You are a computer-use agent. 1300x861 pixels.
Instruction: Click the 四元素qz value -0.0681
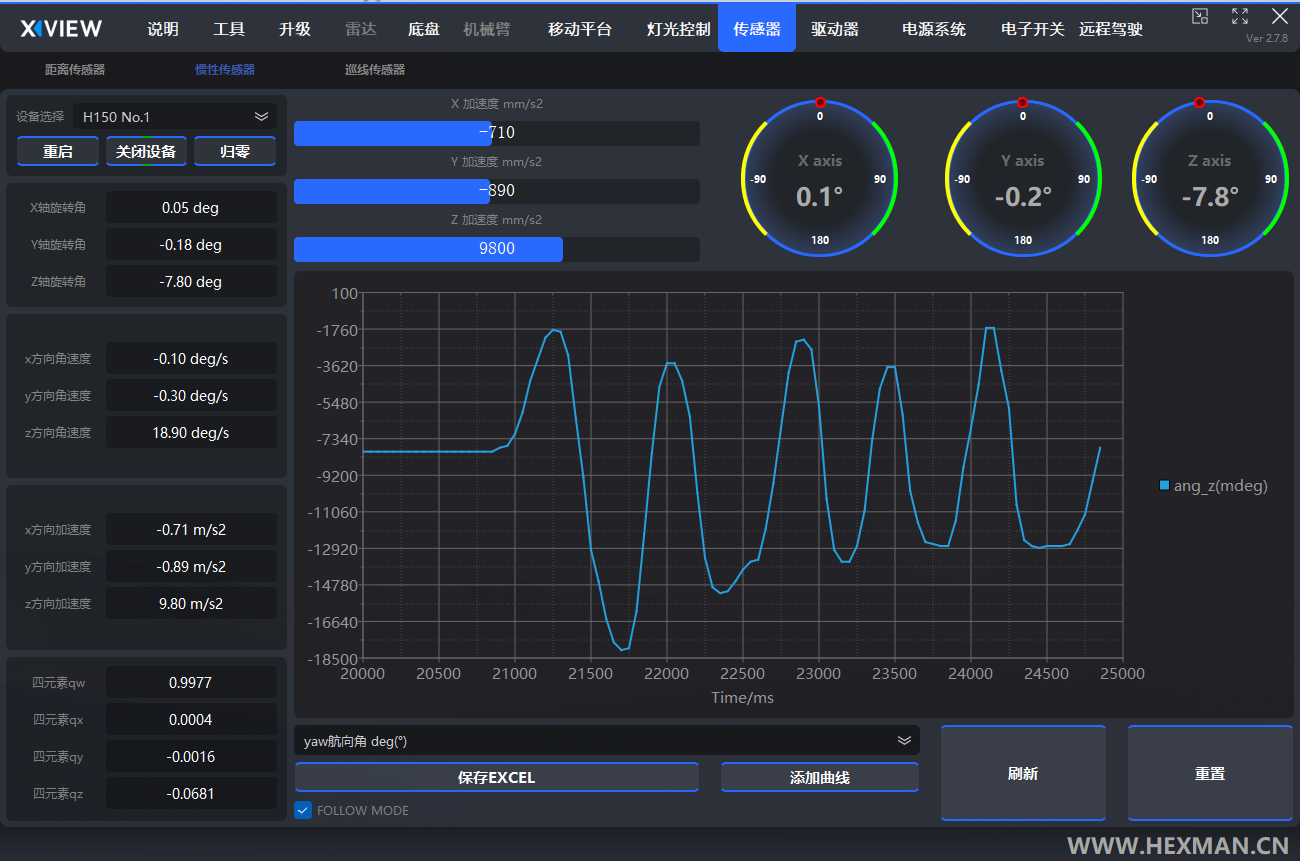(191, 794)
